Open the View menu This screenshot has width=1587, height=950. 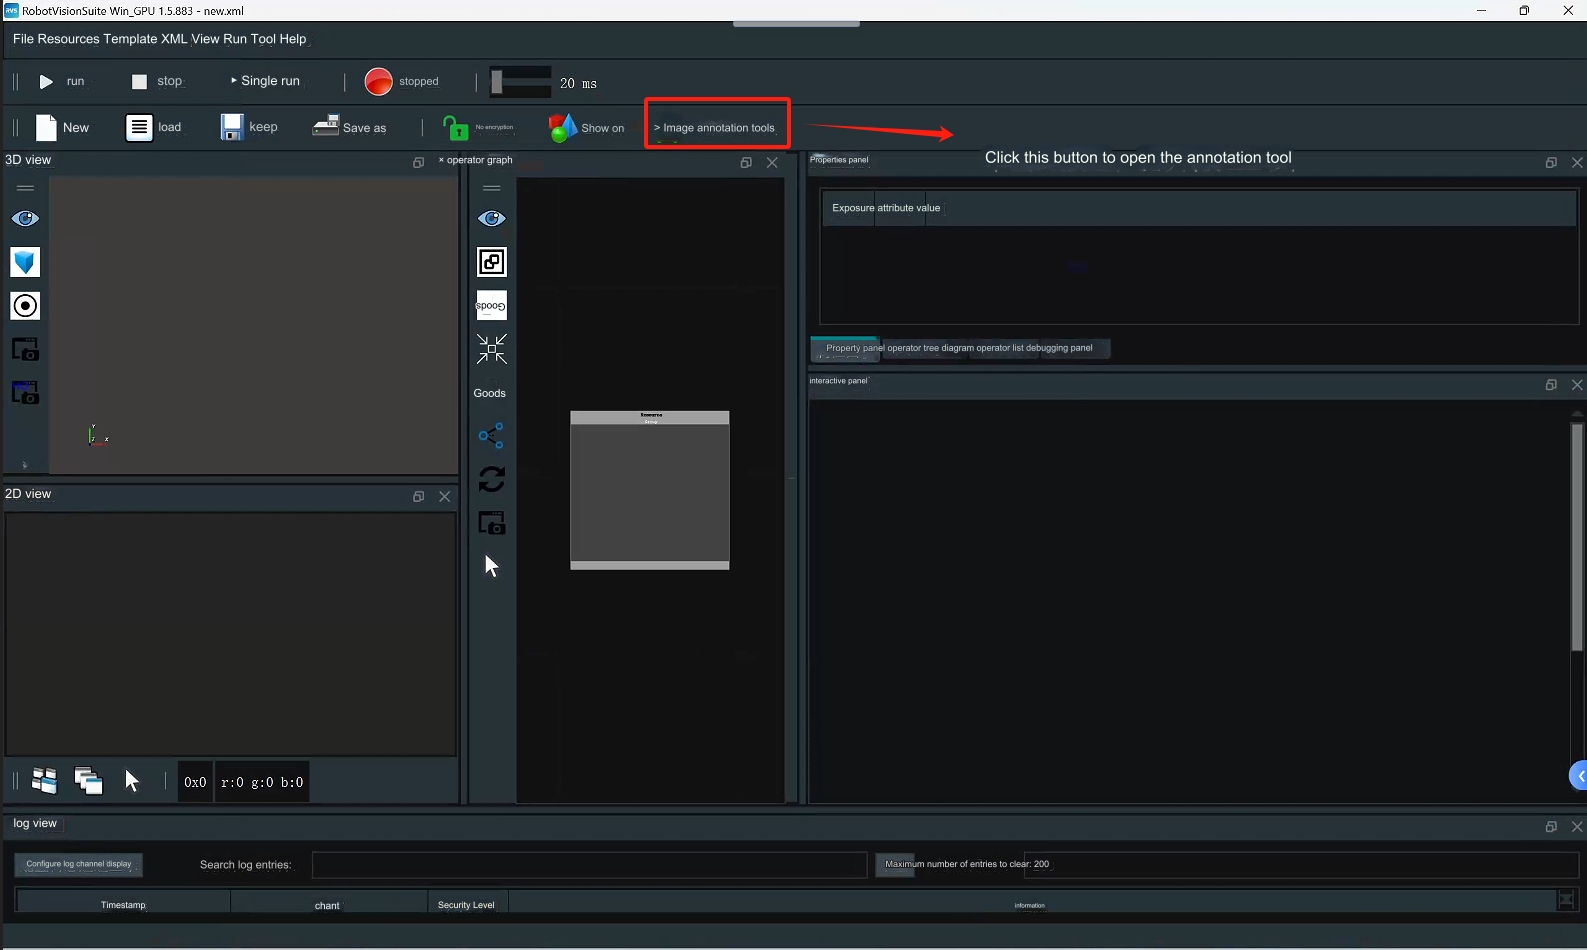click(205, 39)
